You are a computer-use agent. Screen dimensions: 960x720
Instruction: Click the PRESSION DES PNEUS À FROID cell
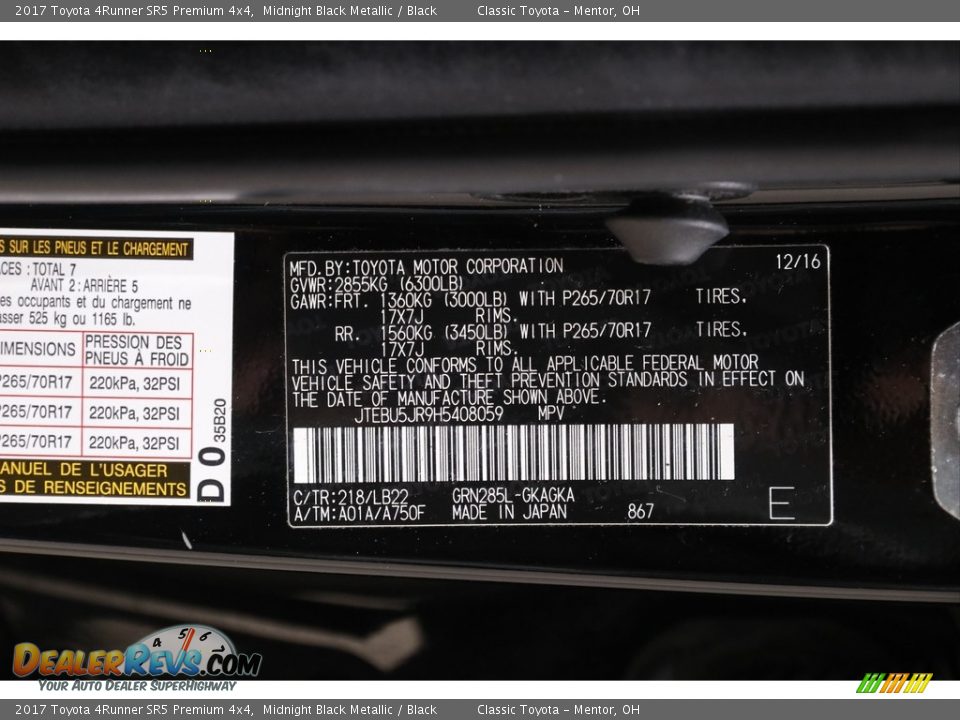pos(137,350)
